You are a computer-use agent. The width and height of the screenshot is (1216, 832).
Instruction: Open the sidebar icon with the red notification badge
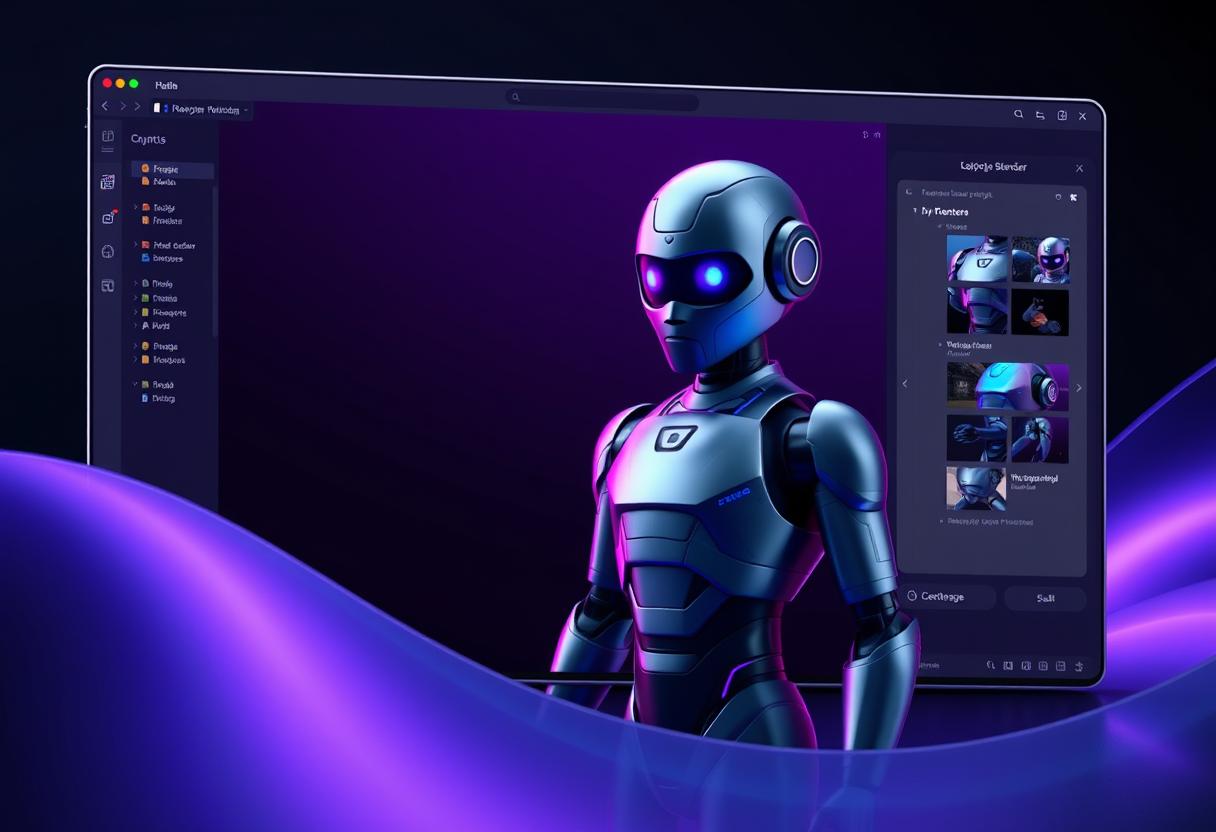pos(108,217)
